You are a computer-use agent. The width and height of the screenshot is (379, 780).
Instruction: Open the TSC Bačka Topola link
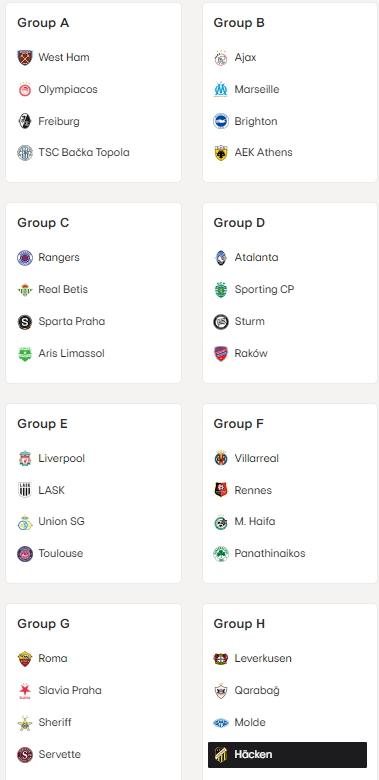click(84, 153)
